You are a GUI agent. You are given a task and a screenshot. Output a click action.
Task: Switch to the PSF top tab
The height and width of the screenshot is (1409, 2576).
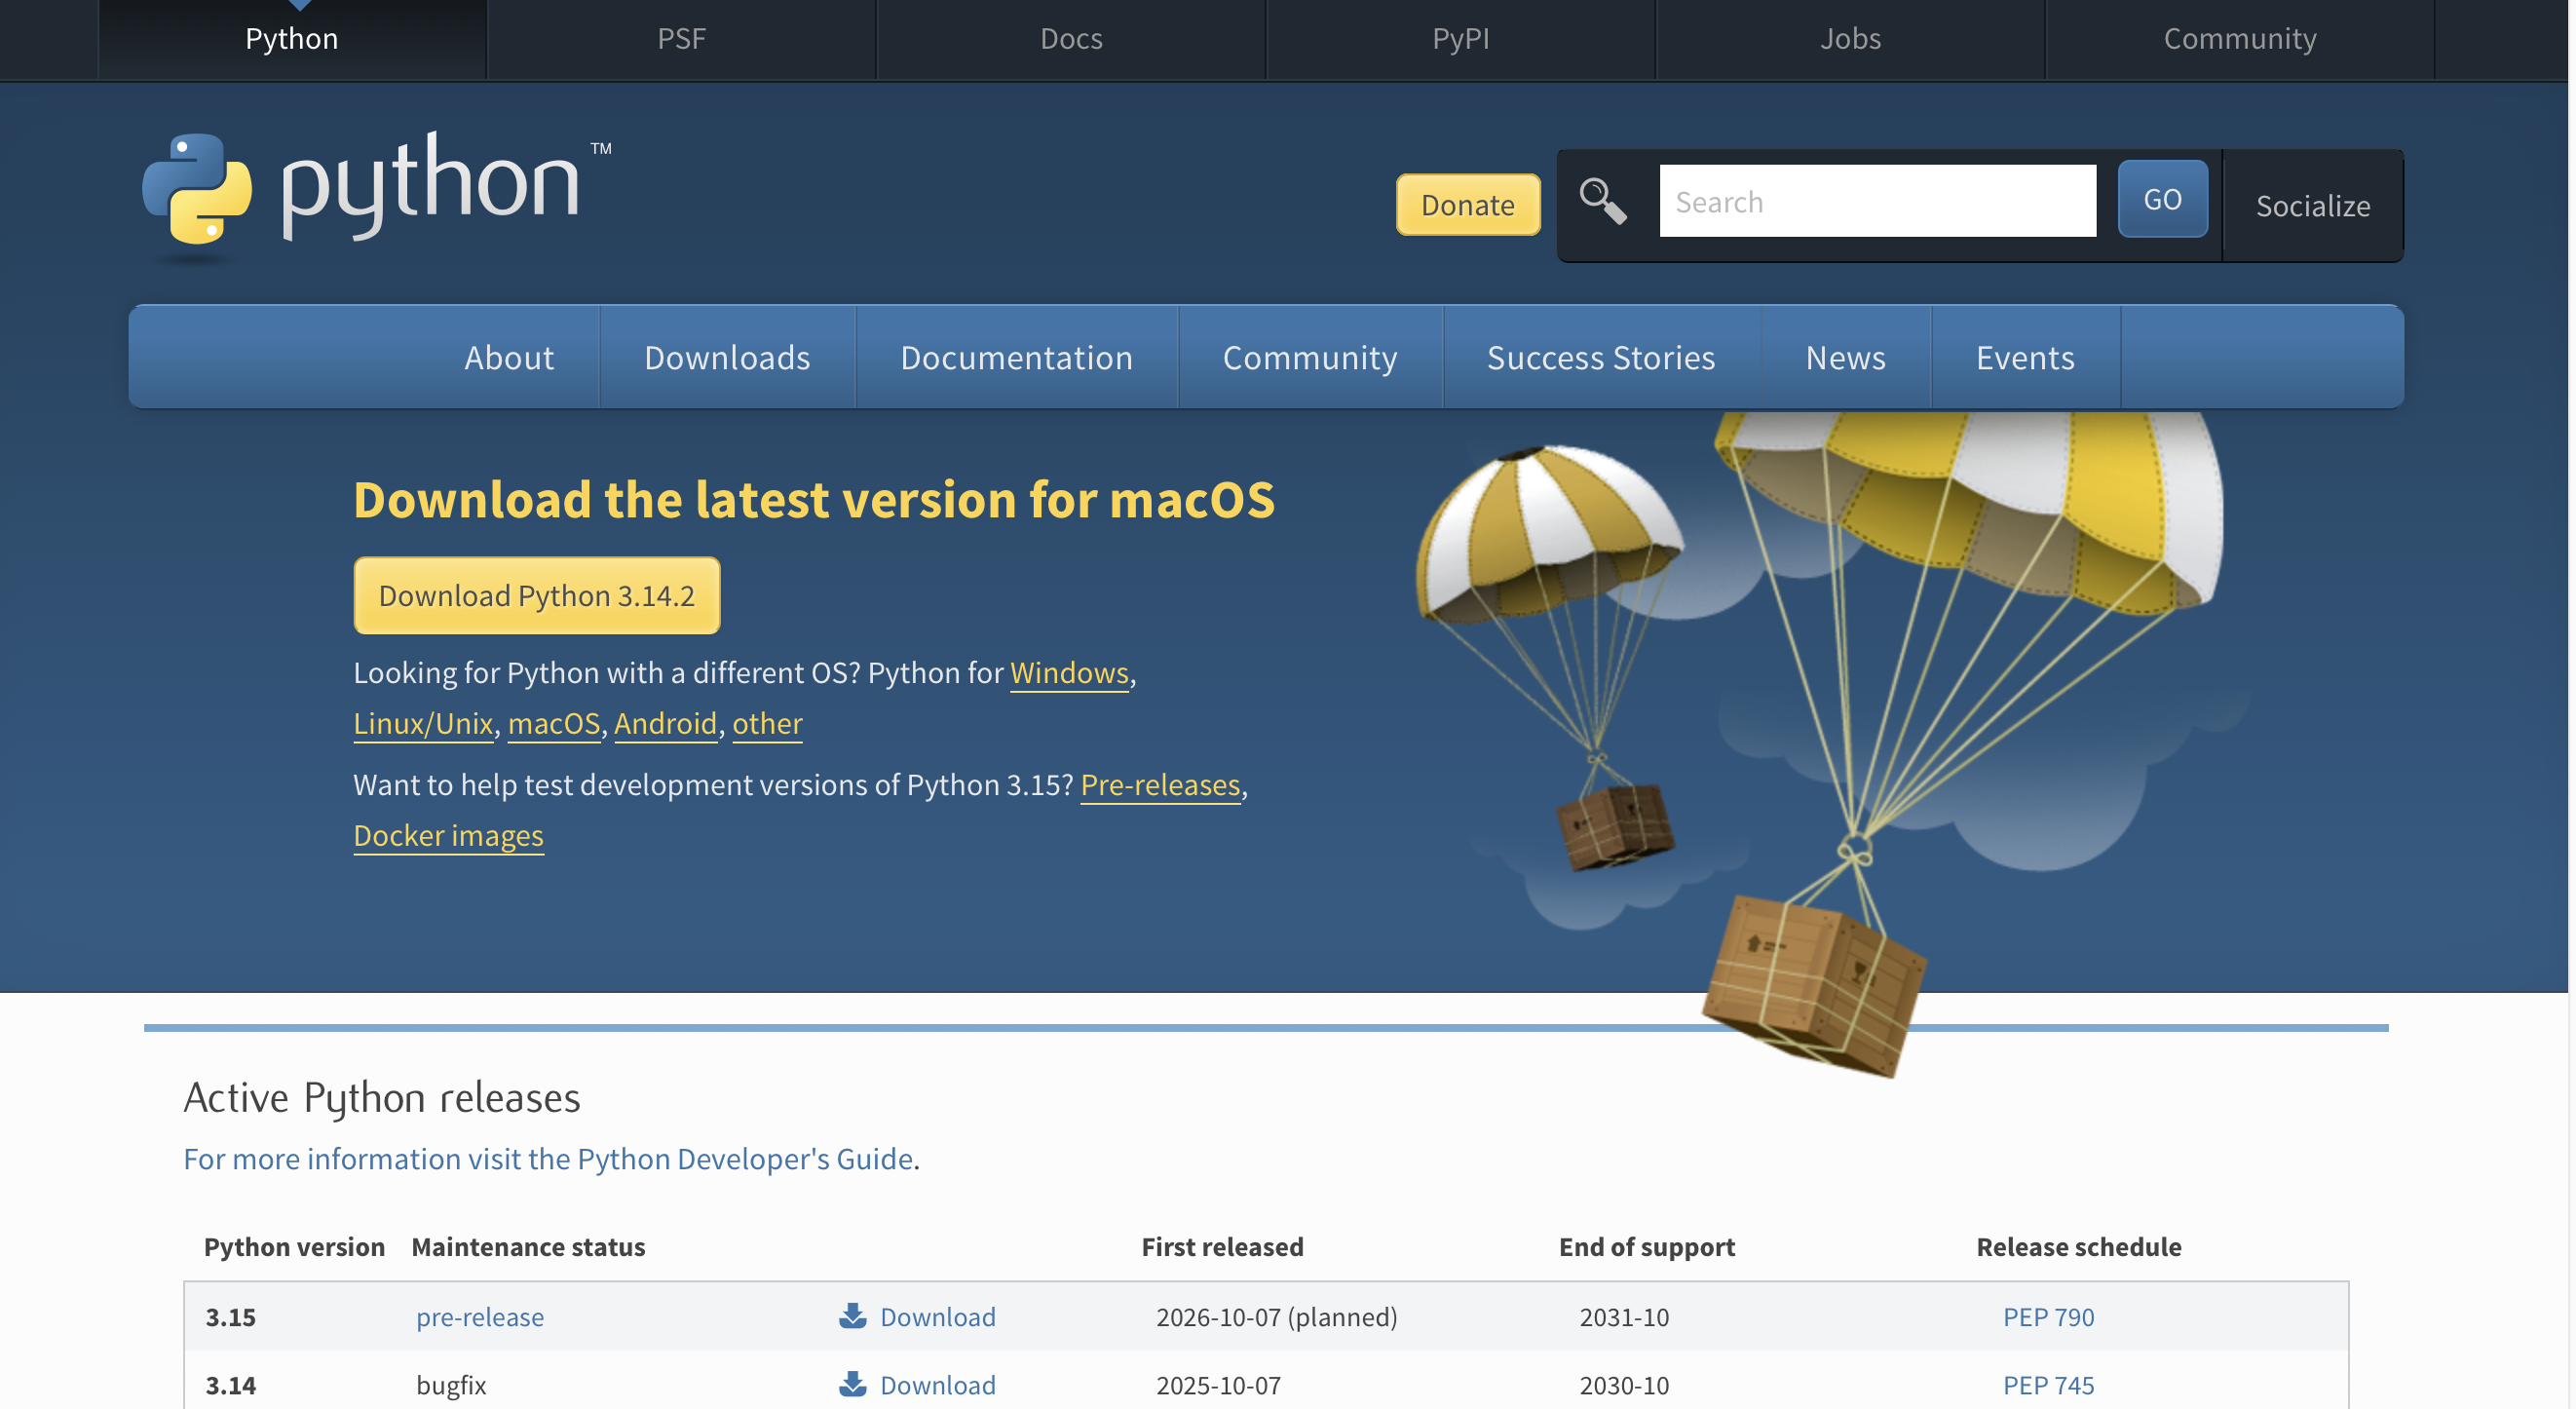(681, 38)
